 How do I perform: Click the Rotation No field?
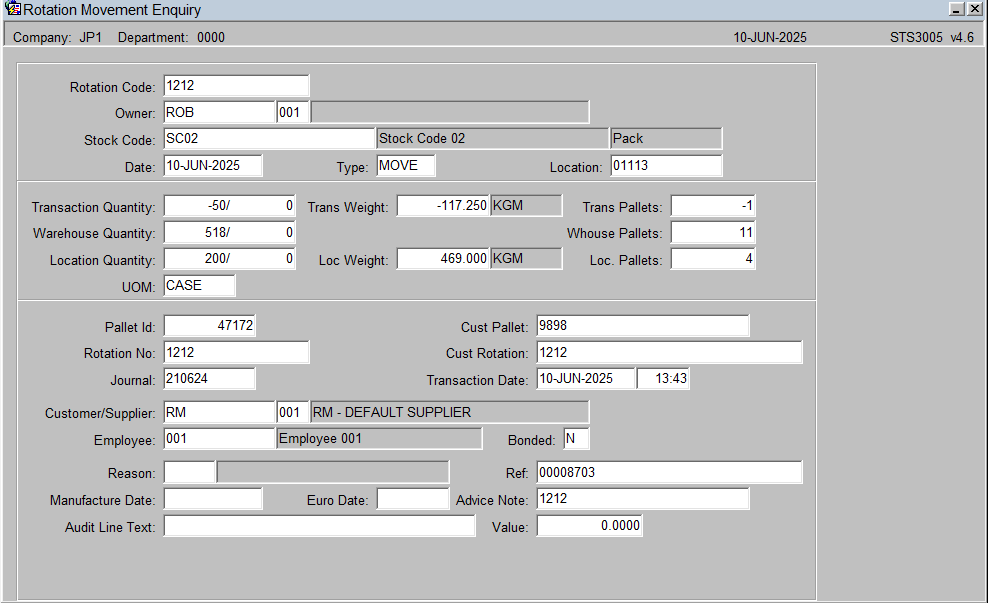click(x=236, y=352)
